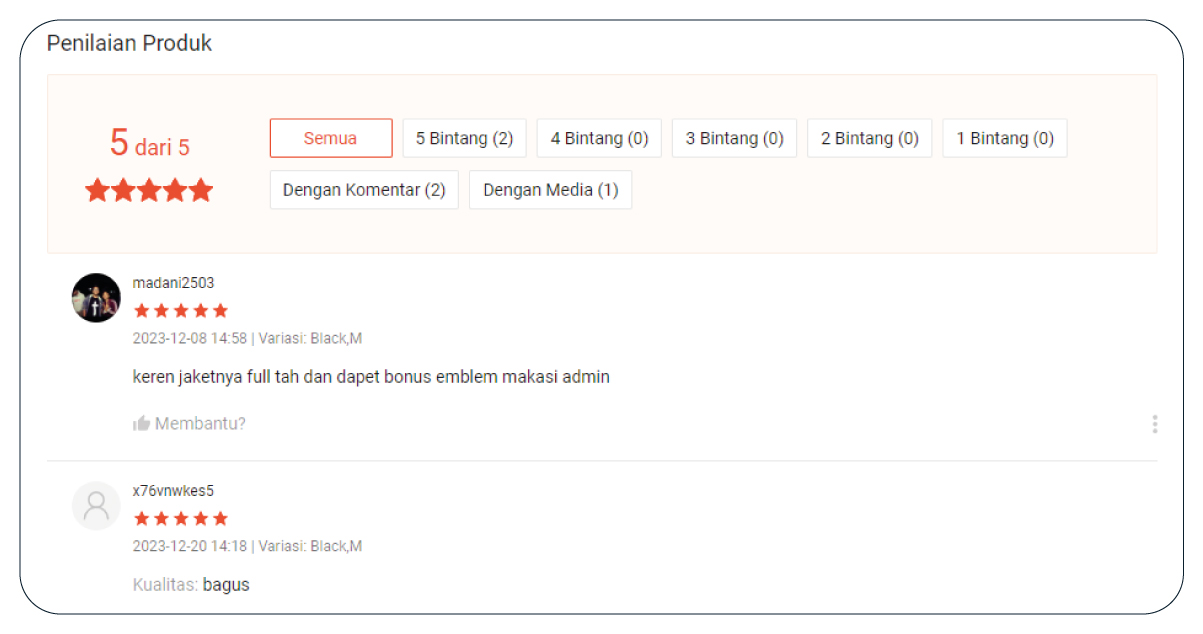Click thumbs-up Membantu icon on madani2503 review
Screen dimensions: 1203x634
(x=141, y=423)
